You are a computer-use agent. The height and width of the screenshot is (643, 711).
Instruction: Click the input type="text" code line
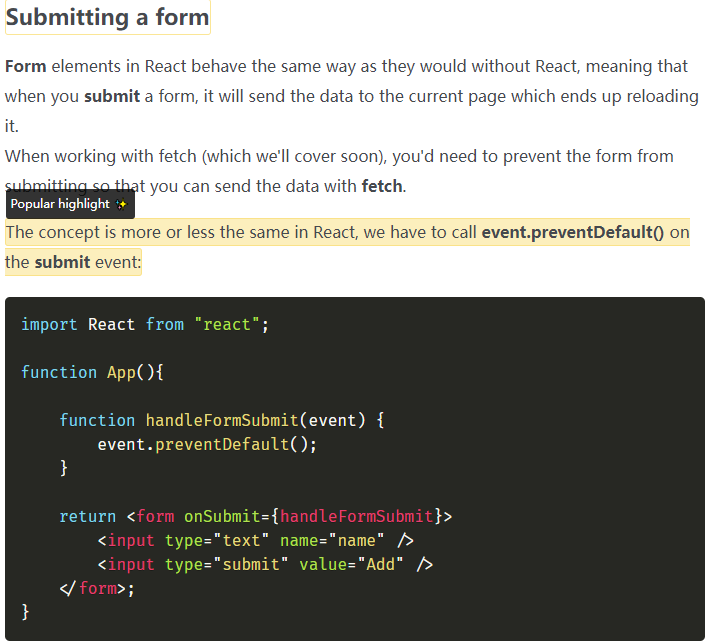click(x=256, y=541)
